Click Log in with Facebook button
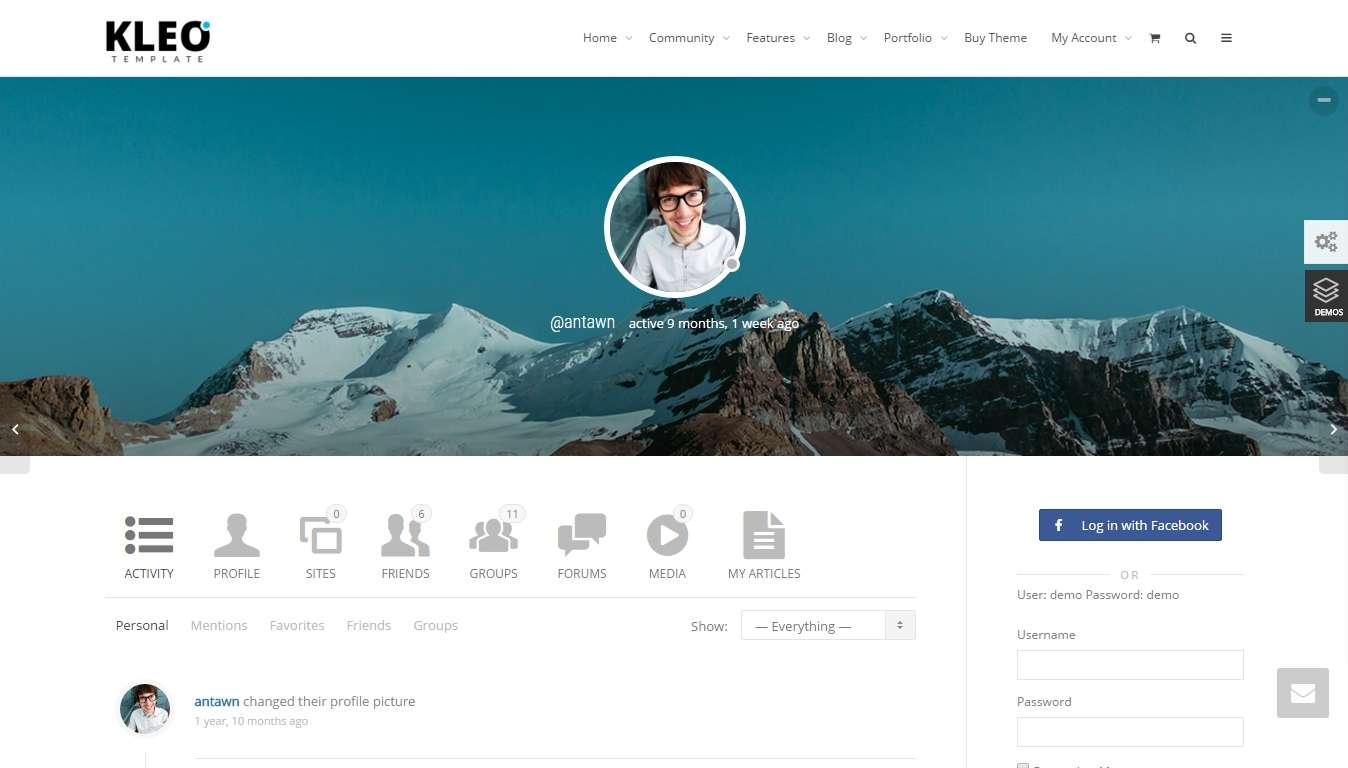The image size is (1348, 768). point(1130,526)
